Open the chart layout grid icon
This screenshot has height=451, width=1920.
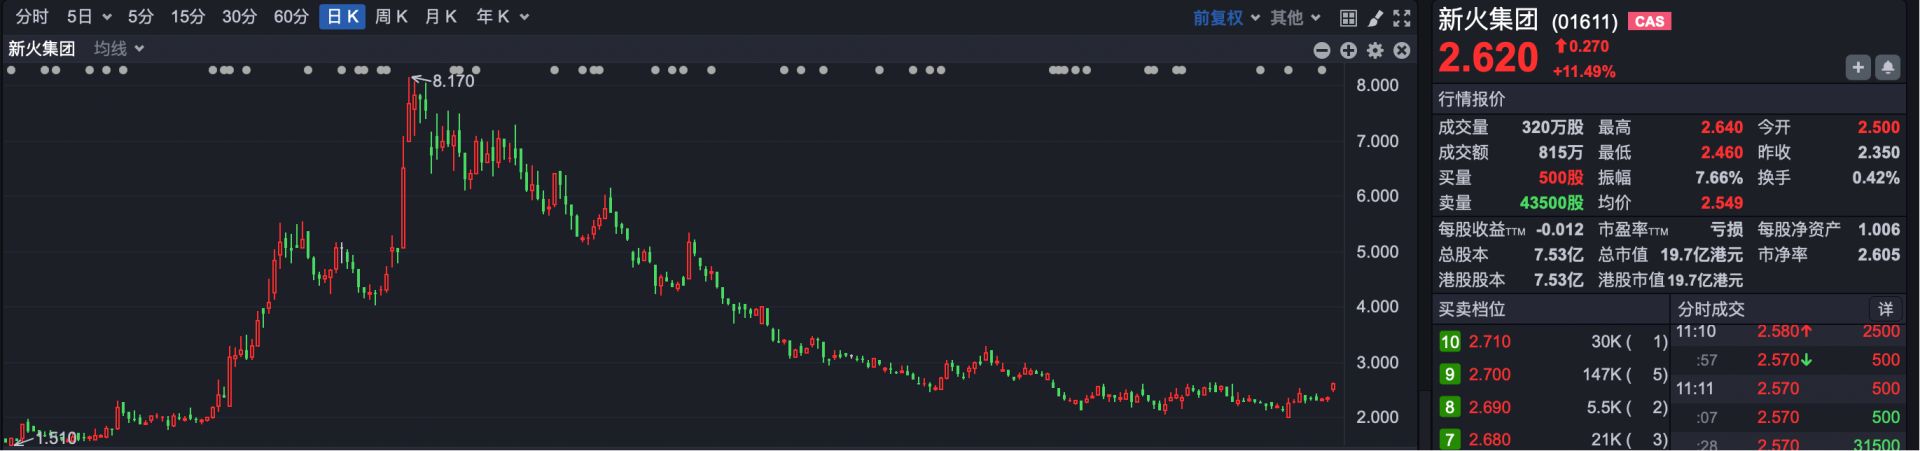[x=1348, y=18]
